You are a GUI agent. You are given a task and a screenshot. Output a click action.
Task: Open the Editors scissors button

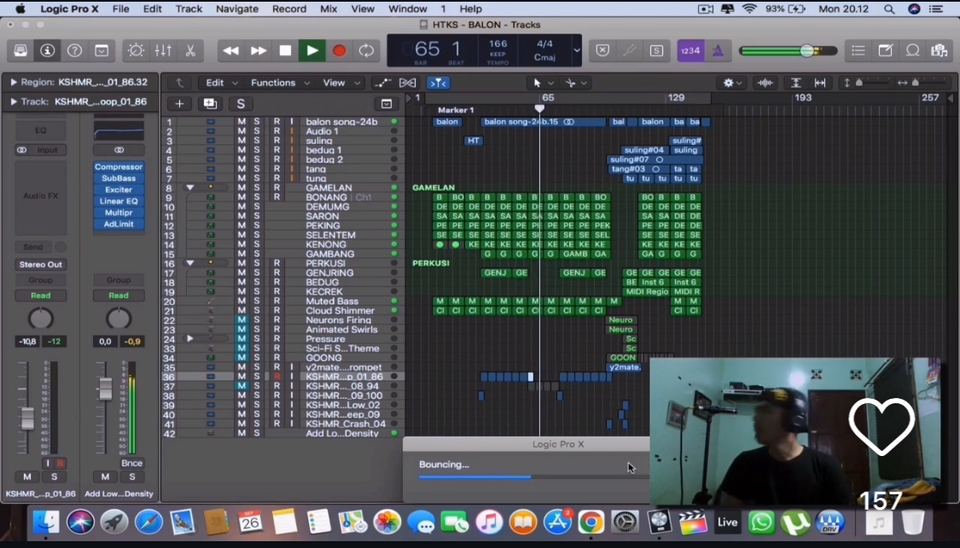(x=190, y=50)
